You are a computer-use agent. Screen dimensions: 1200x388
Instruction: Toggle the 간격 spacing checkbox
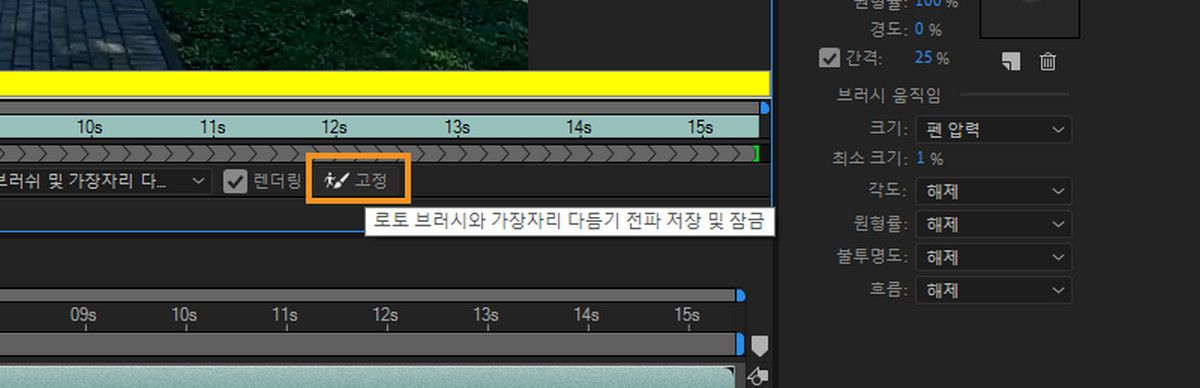(x=828, y=58)
